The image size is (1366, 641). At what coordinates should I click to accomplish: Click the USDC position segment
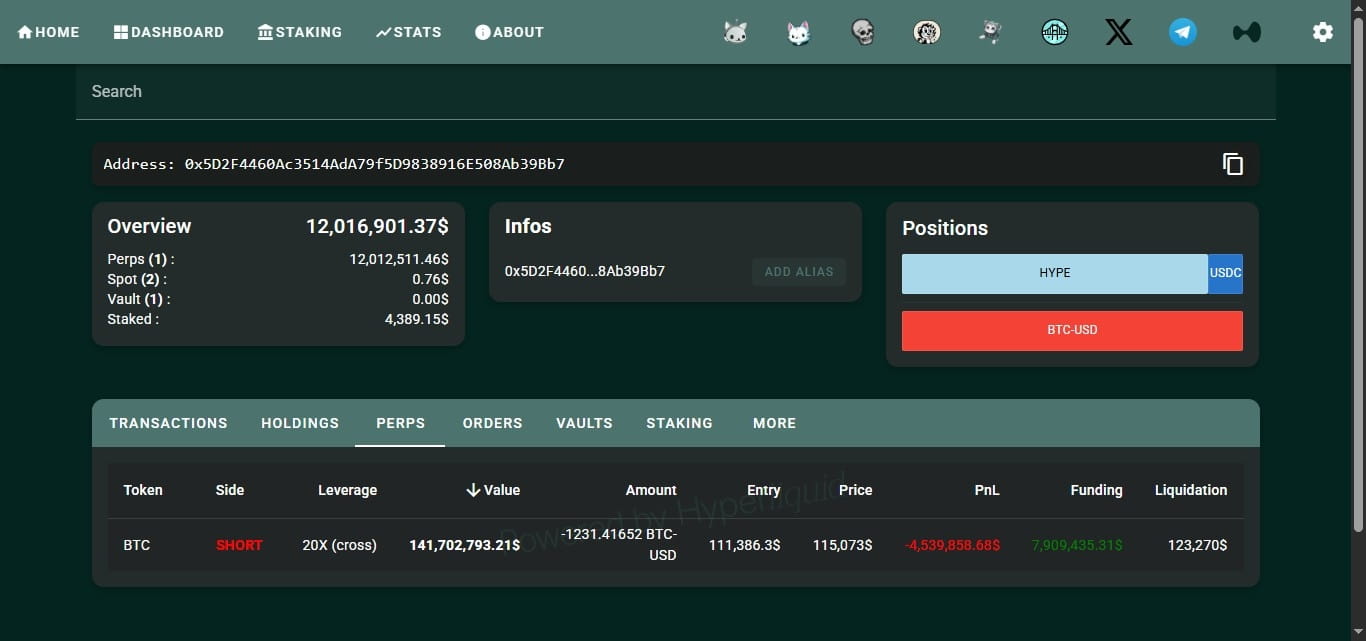[1225, 273]
